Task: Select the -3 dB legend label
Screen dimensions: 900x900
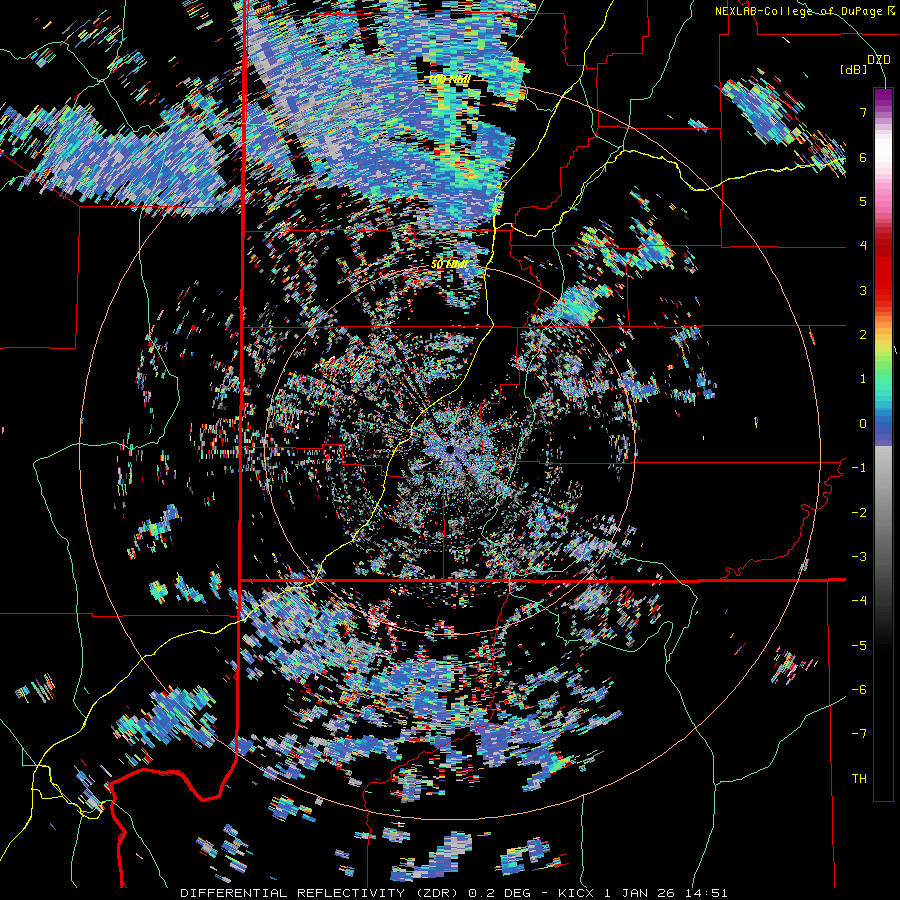Action: point(859,556)
